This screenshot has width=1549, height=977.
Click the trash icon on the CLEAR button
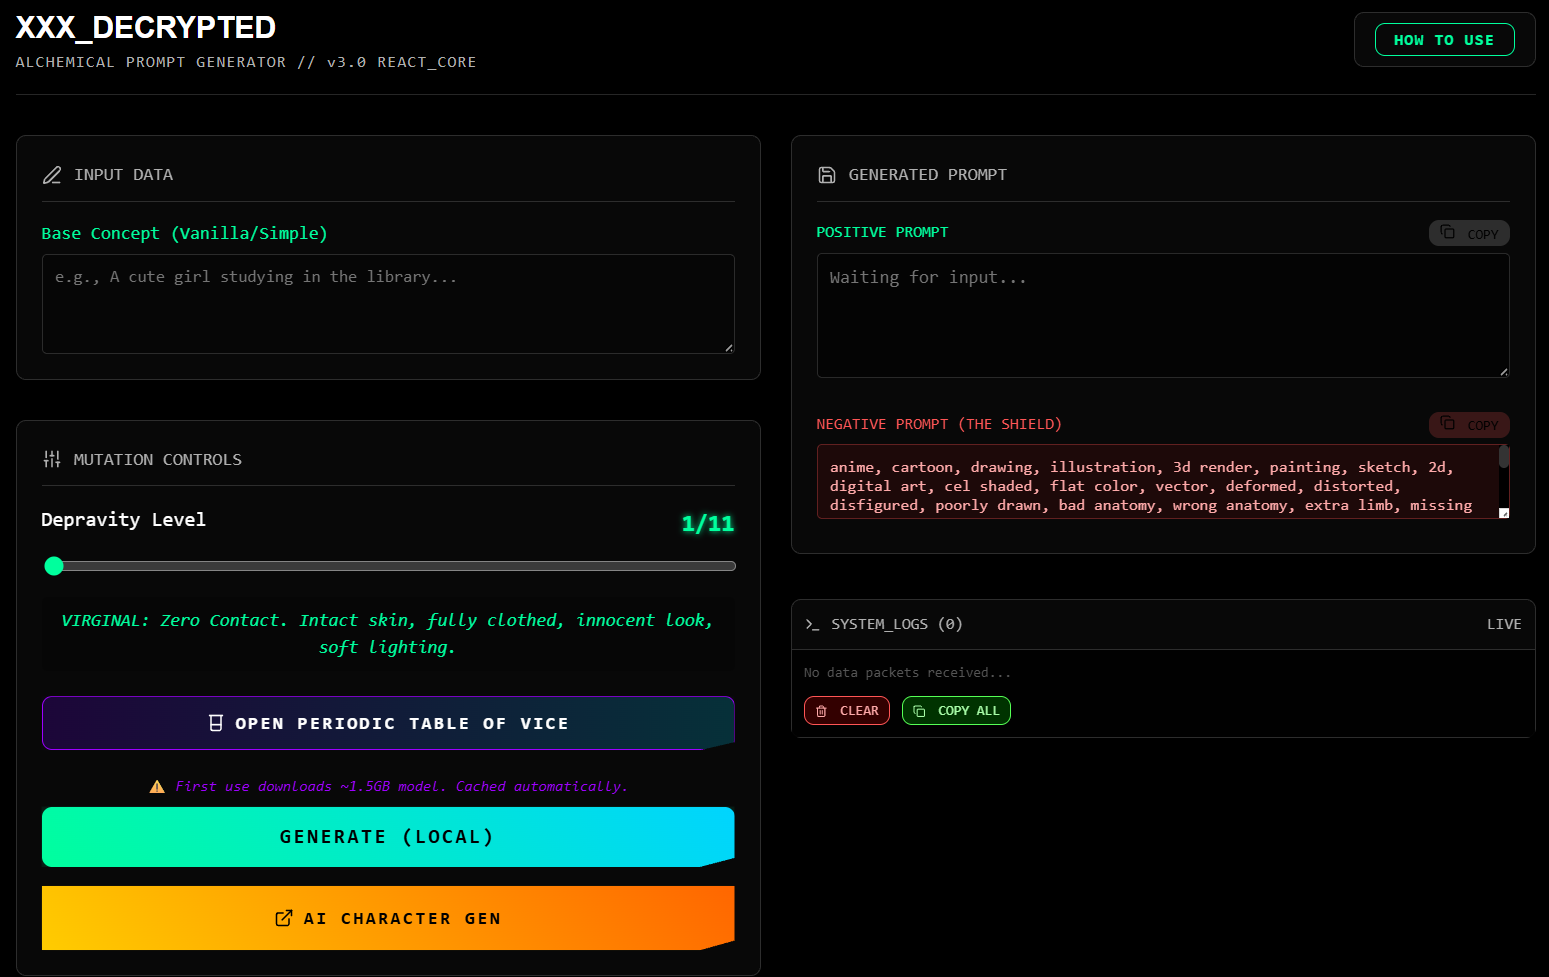[822, 710]
